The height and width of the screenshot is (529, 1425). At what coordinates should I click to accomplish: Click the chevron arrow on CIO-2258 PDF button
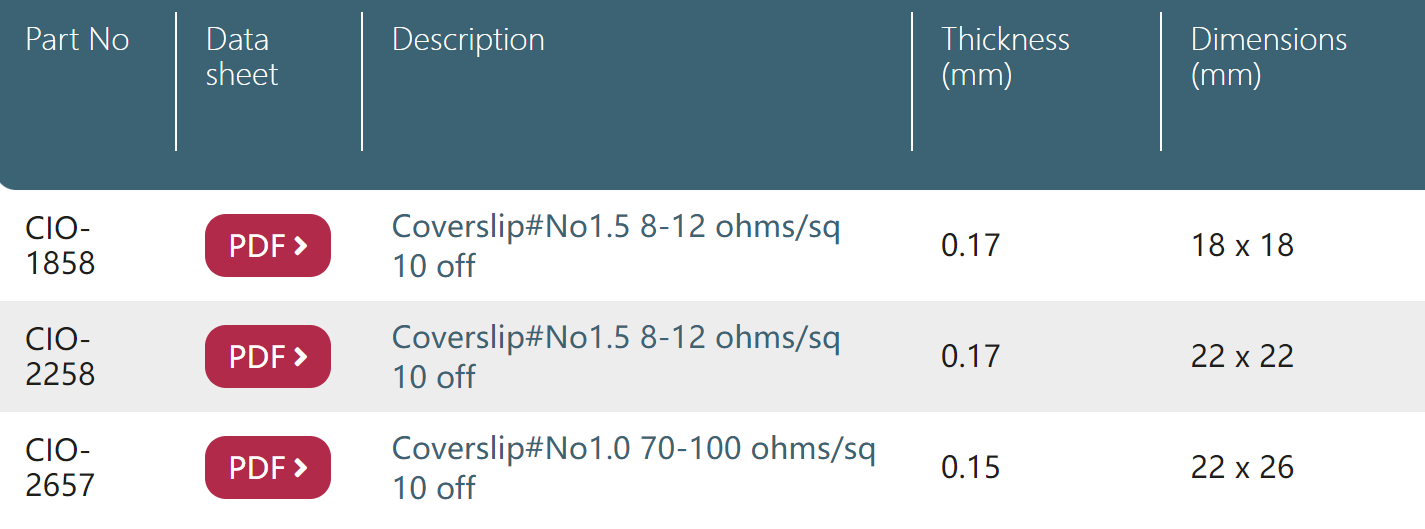pyautogui.click(x=300, y=356)
